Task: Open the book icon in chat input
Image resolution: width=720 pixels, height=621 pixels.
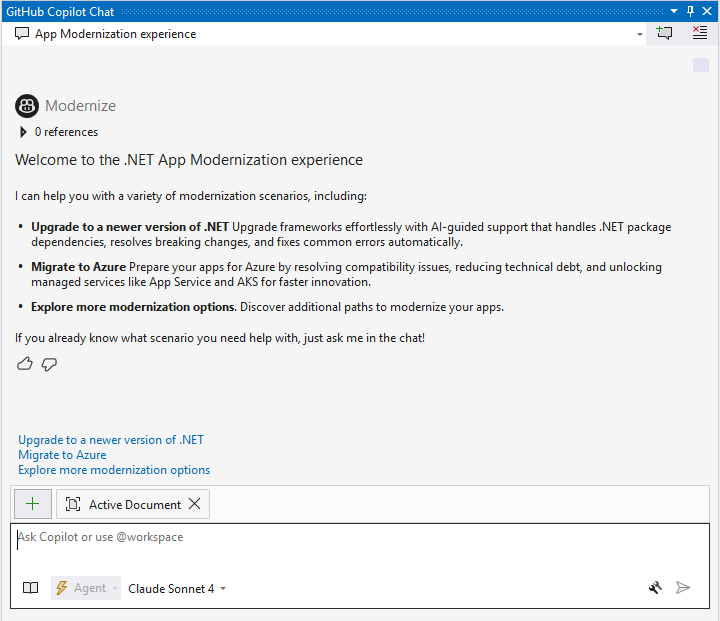Action: click(31, 588)
